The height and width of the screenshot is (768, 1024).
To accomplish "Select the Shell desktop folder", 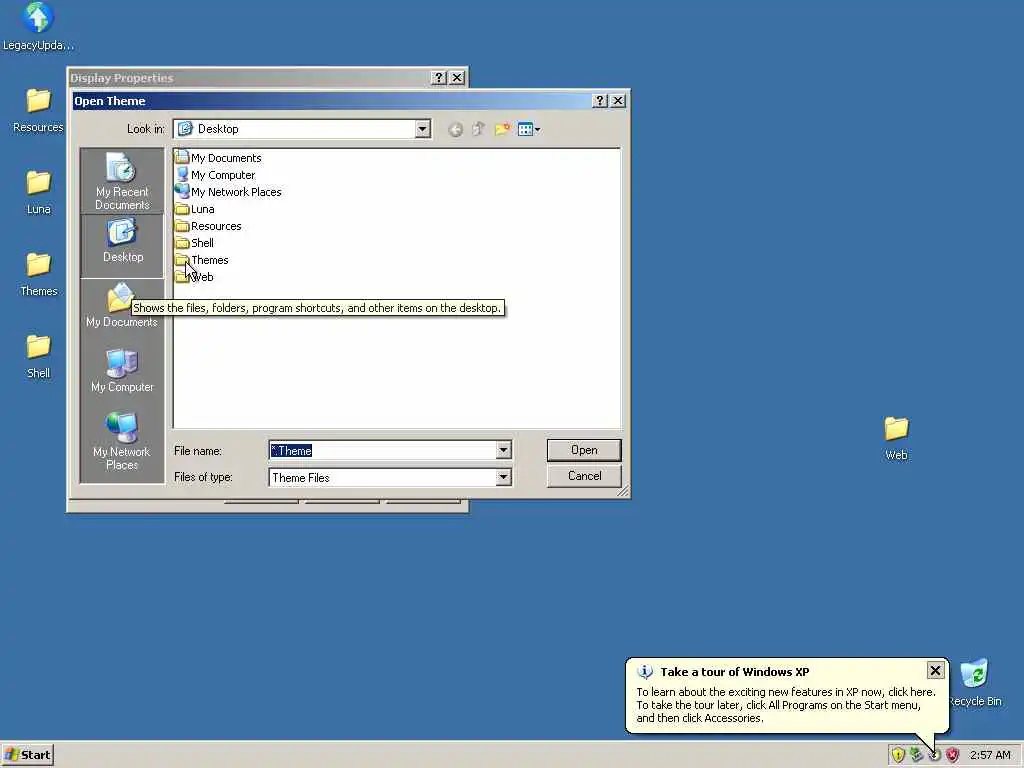I will [x=38, y=357].
